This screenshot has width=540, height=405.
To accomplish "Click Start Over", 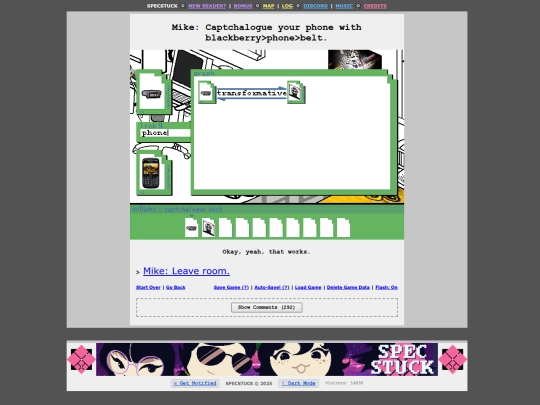I will (x=148, y=287).
